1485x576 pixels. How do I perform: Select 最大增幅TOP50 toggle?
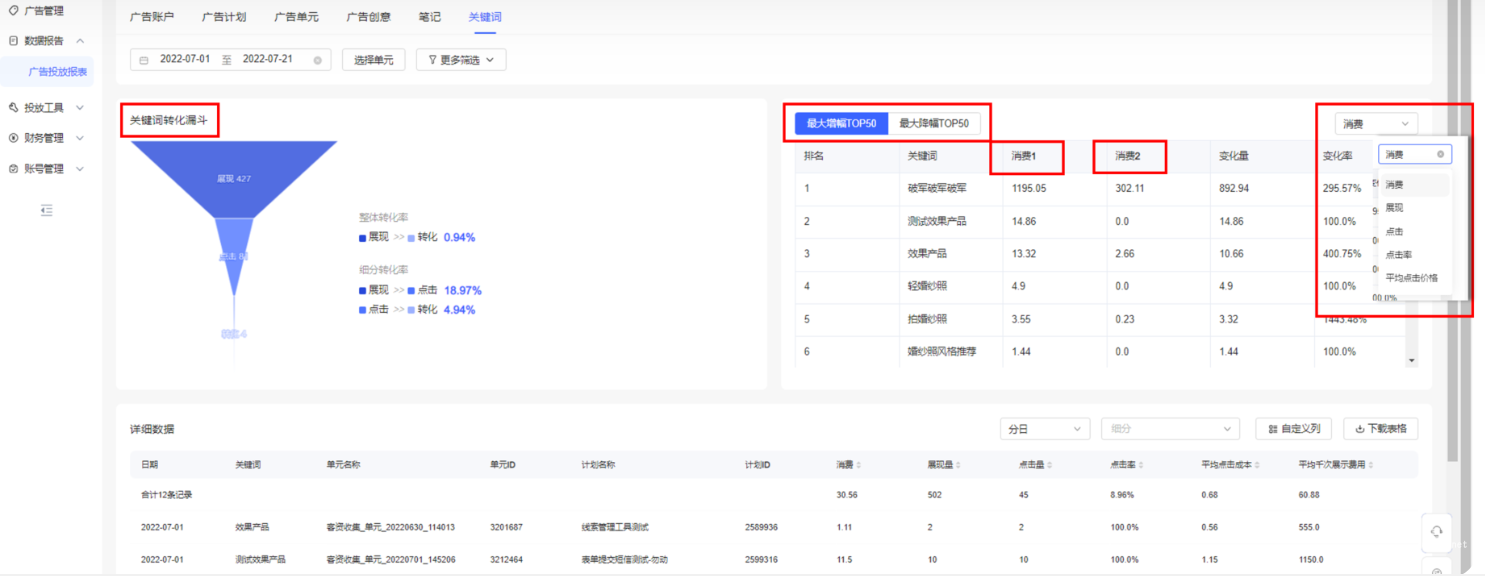click(841, 124)
